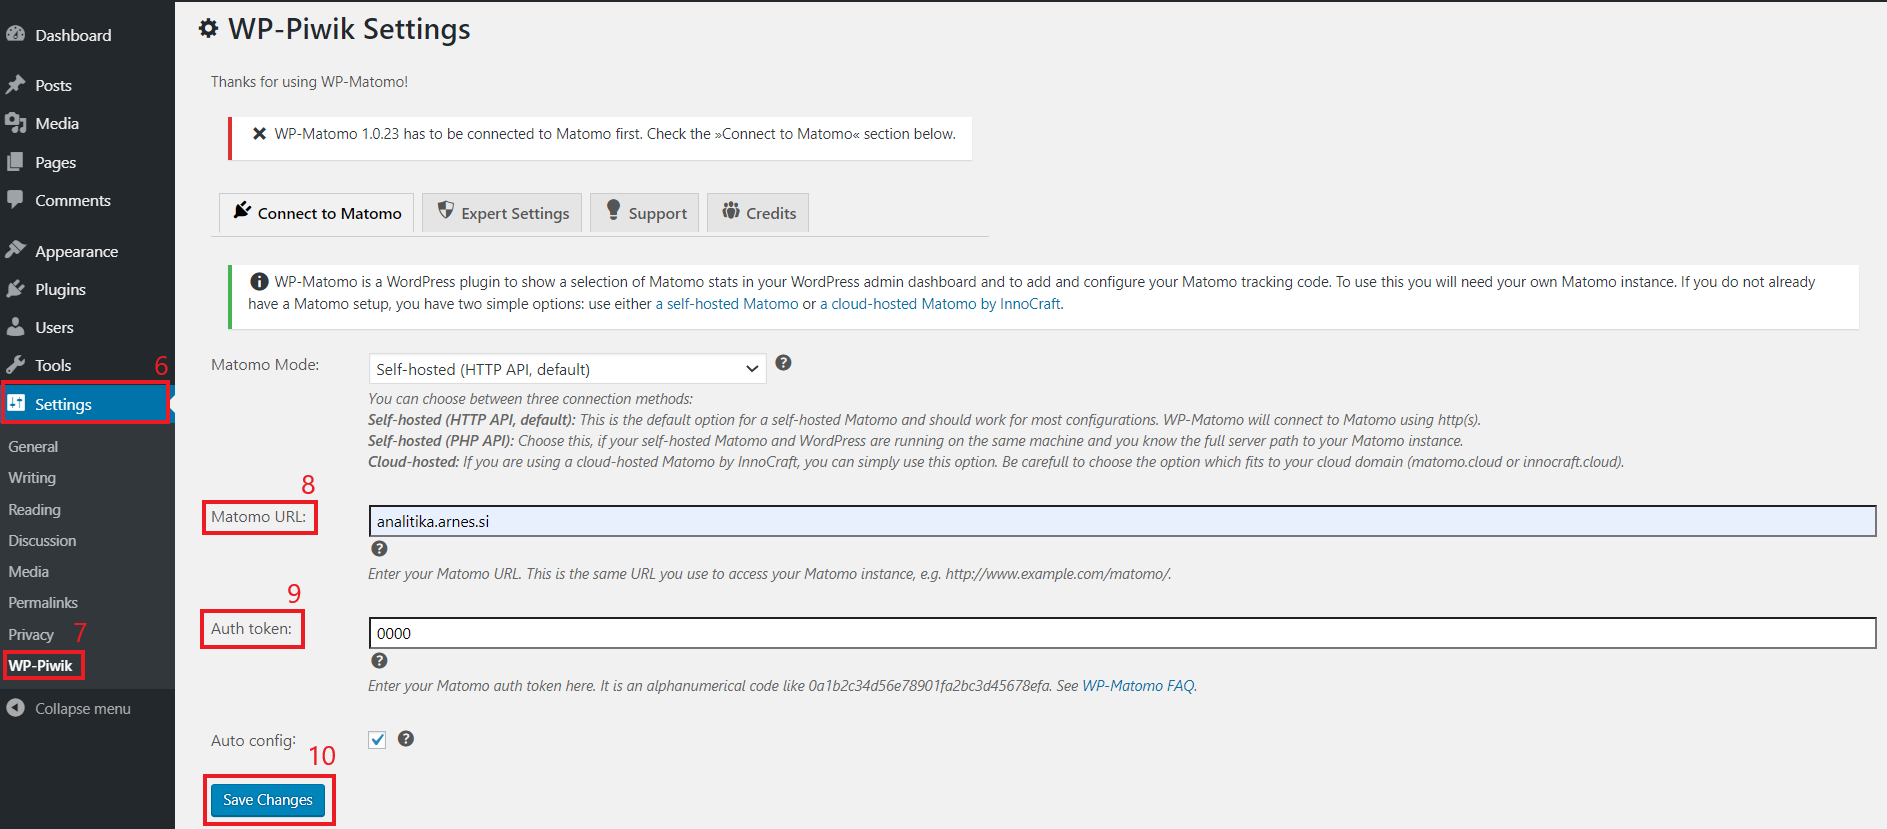Click the help icon below Matomo URL field

point(379,548)
